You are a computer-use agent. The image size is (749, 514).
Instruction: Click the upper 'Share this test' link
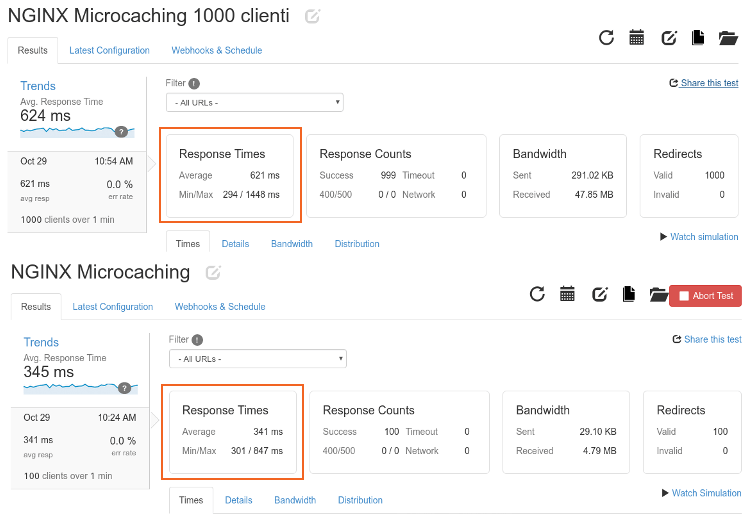pyautogui.click(x=710, y=83)
